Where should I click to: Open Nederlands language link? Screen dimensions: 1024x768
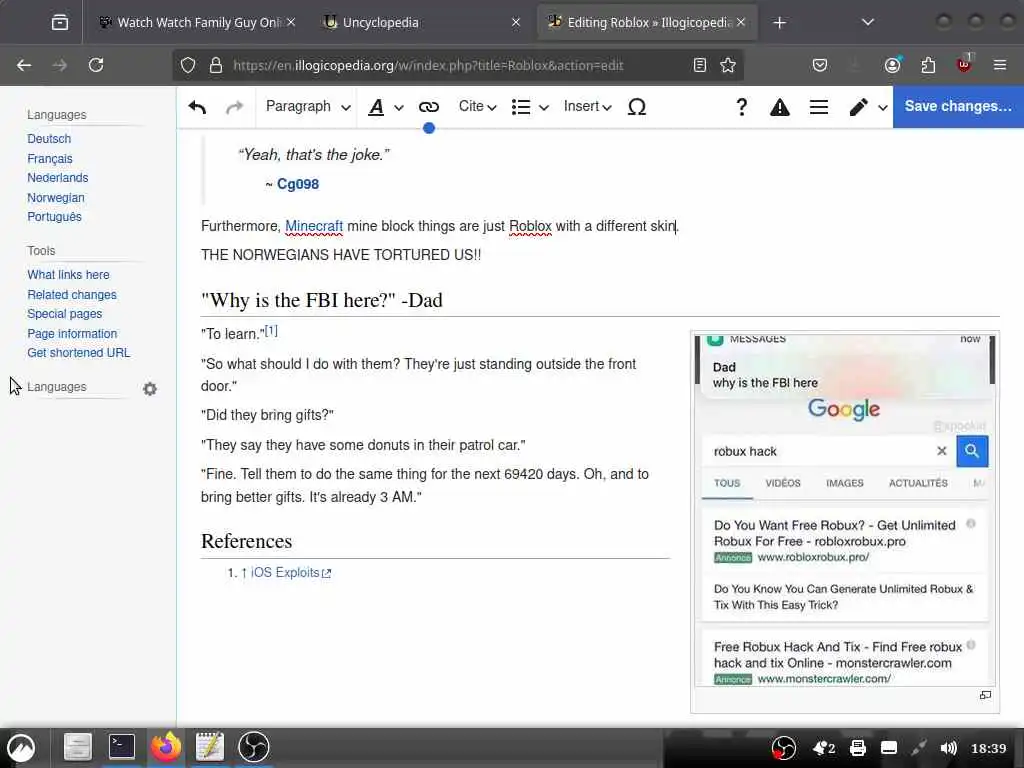point(57,178)
